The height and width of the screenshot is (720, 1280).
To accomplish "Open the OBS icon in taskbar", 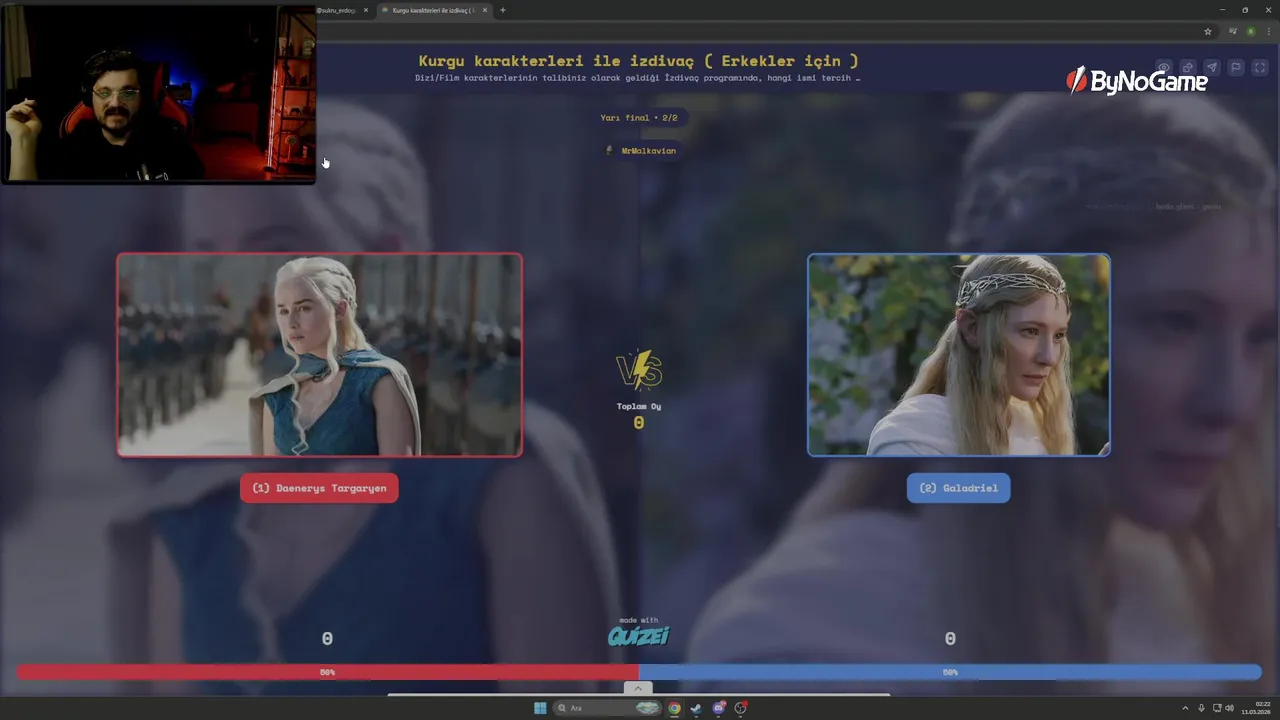I will 740,708.
